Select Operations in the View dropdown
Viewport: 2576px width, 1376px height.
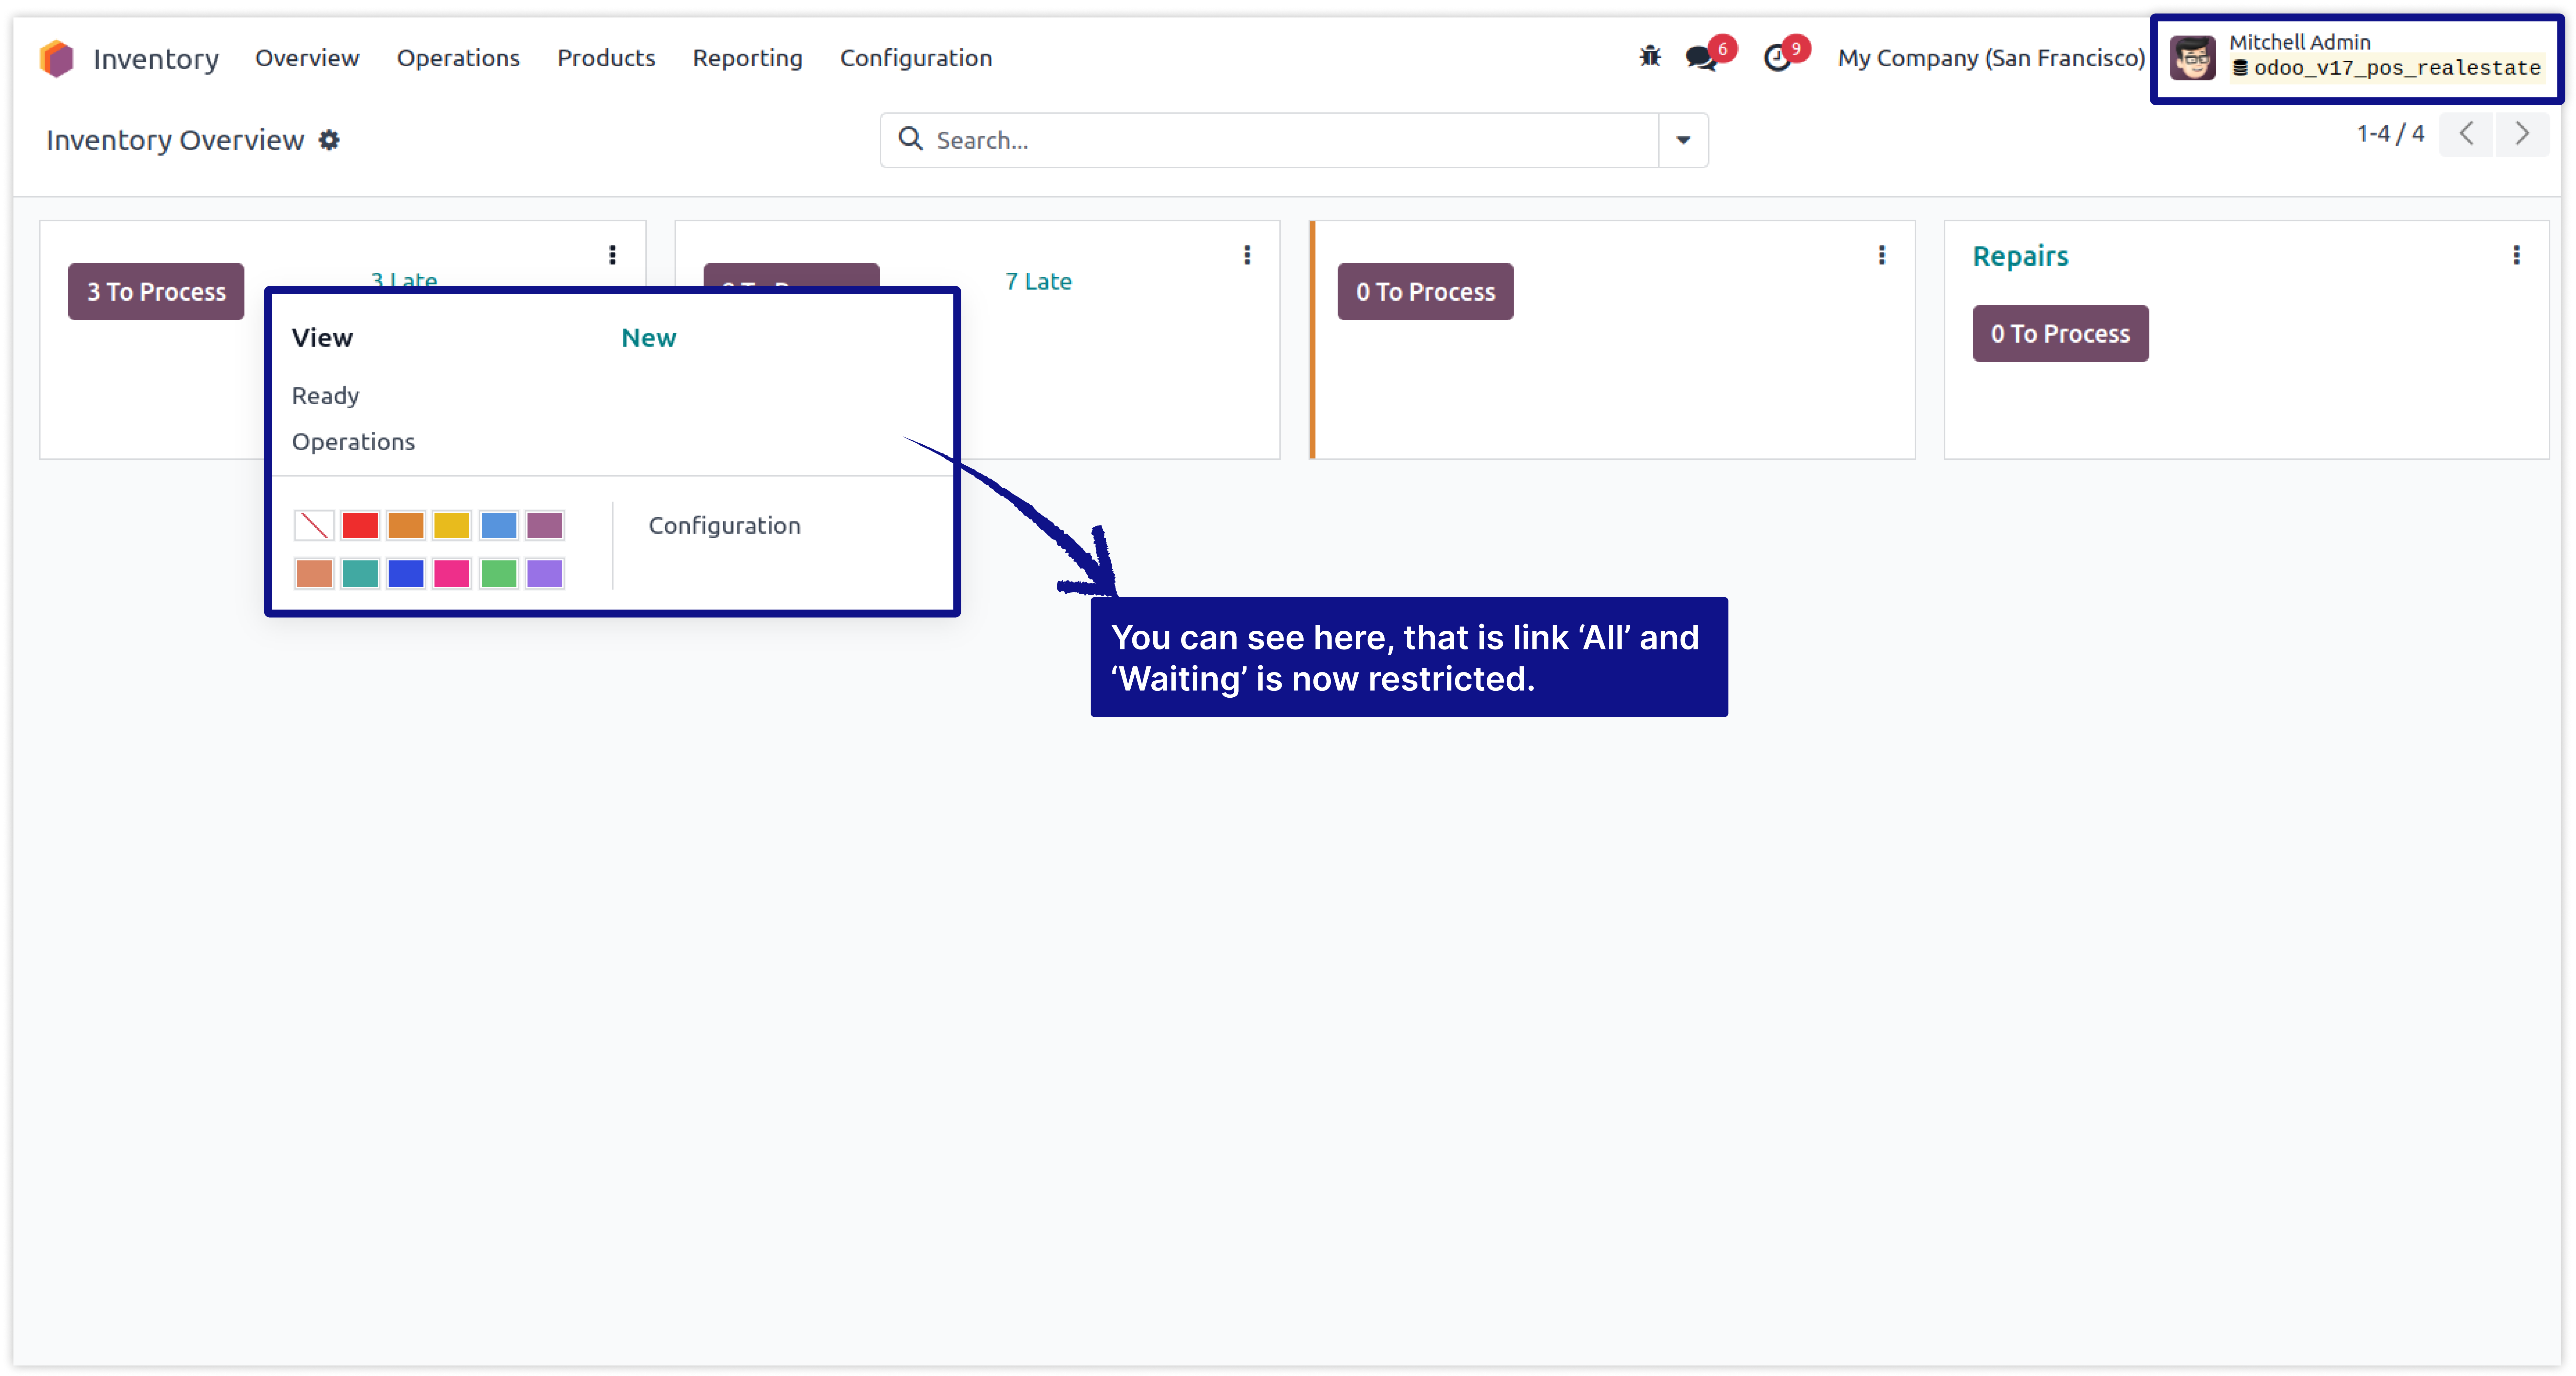[353, 442]
